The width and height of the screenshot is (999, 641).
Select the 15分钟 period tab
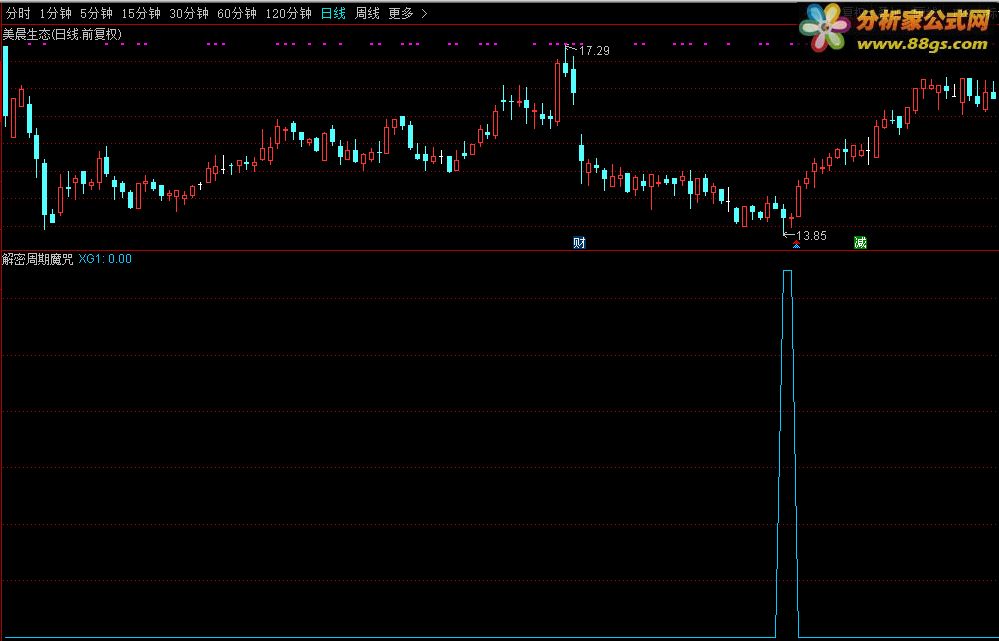141,13
